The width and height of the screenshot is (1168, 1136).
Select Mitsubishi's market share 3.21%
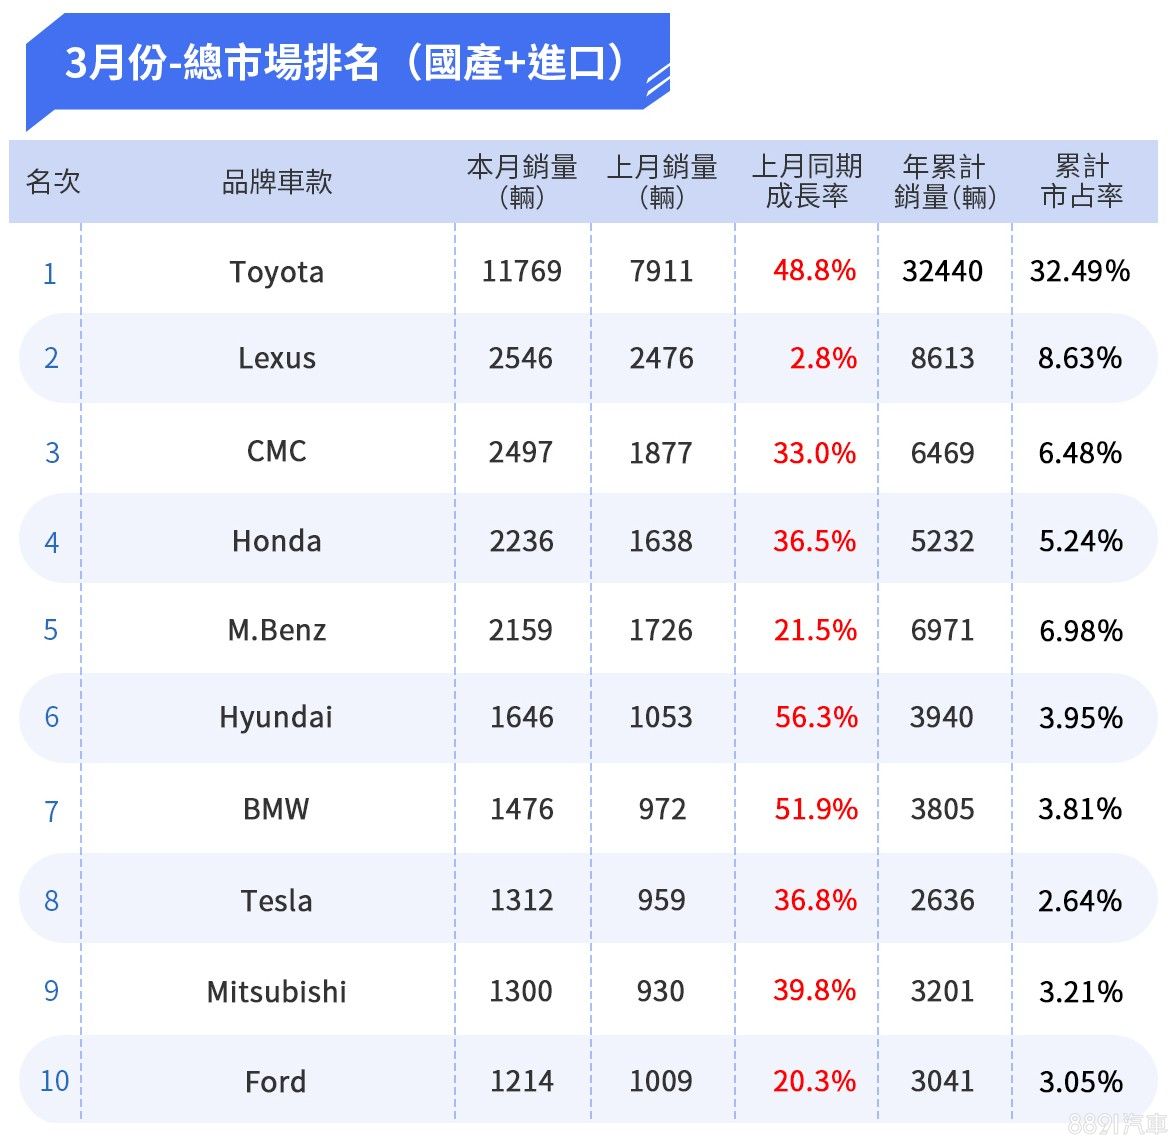(x=1081, y=992)
